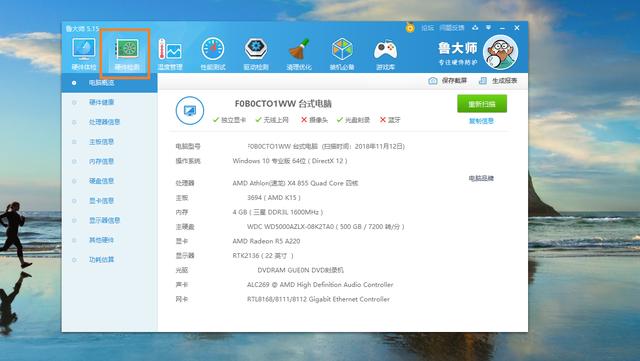Viewport: 640px width, 361px height.
Task: Click 生成报表 to generate report
Action: point(498,81)
